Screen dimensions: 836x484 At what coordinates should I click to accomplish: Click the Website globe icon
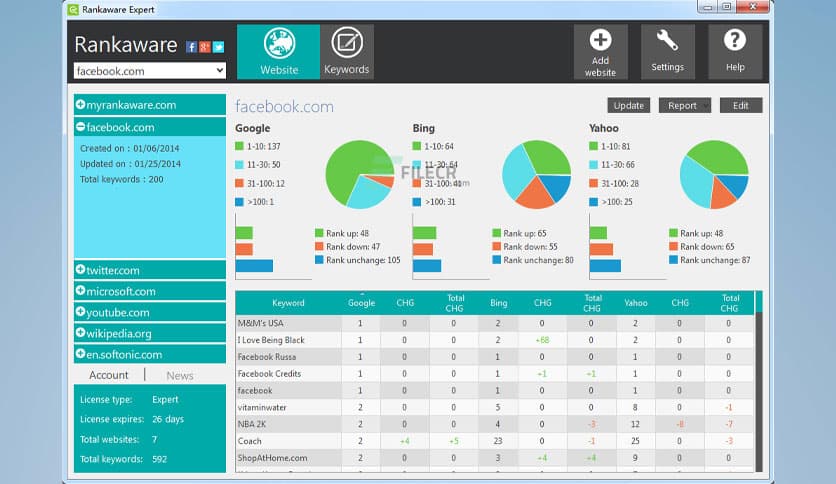279,43
